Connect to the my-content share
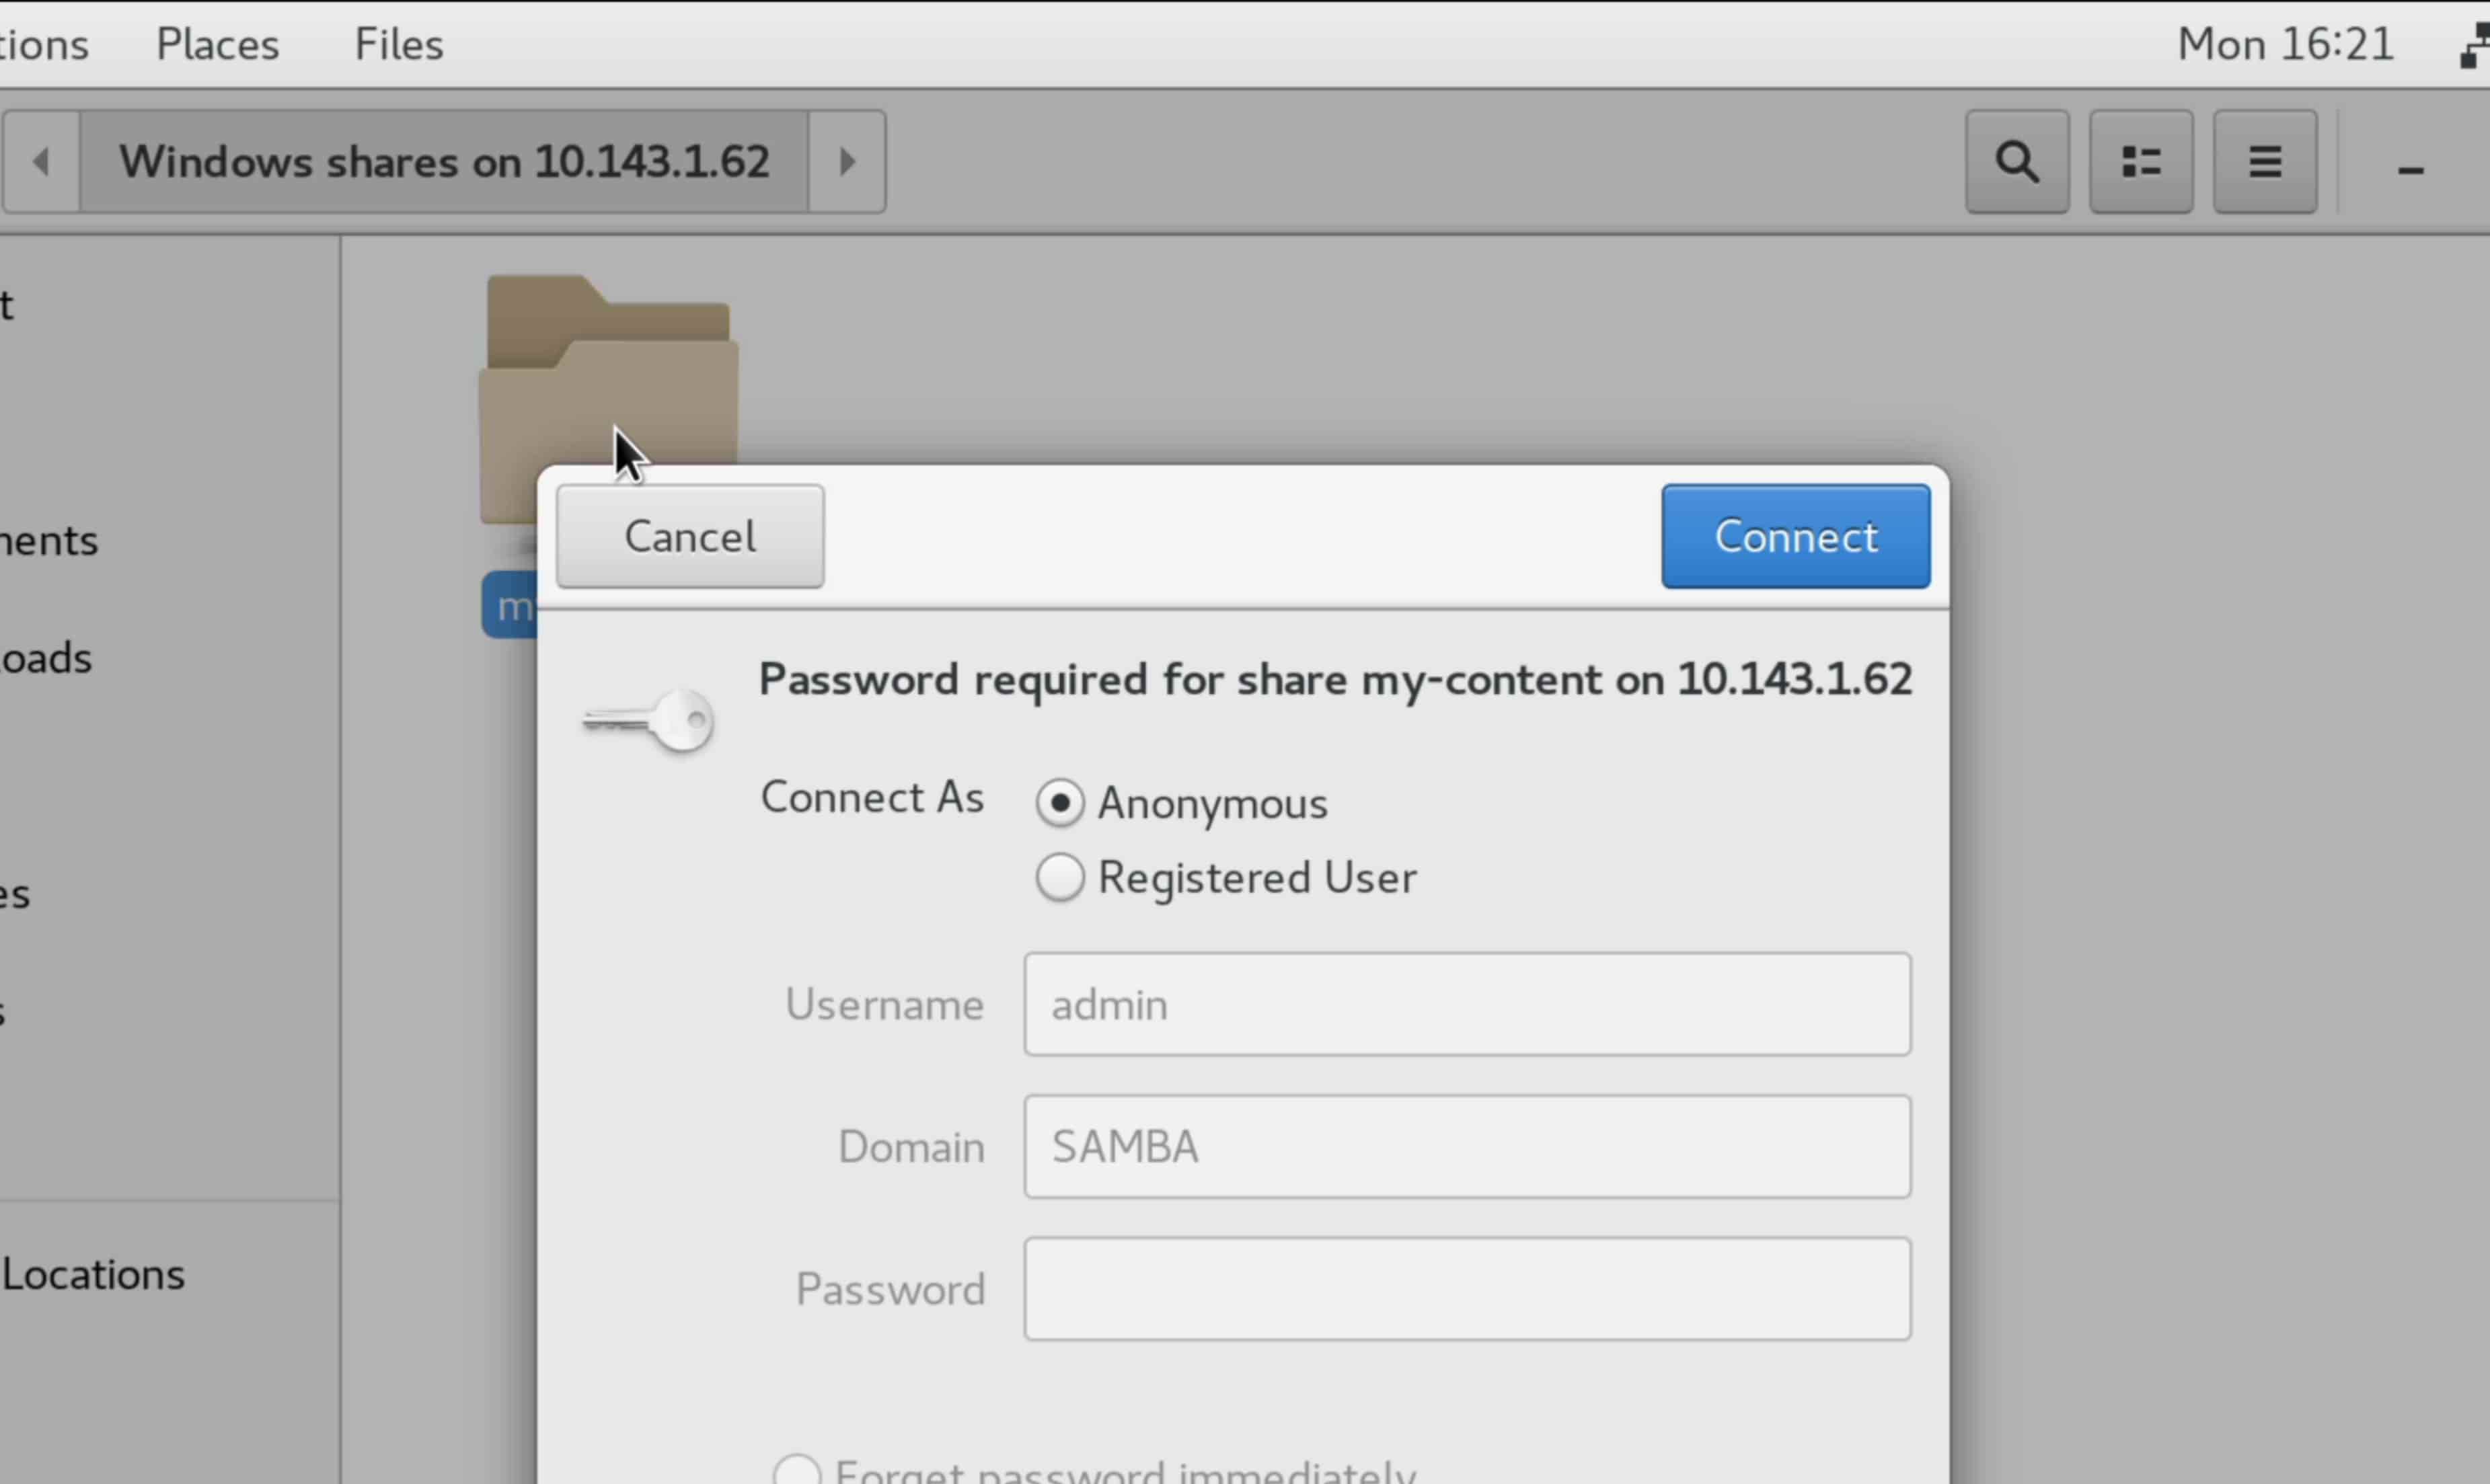 [x=1796, y=536]
